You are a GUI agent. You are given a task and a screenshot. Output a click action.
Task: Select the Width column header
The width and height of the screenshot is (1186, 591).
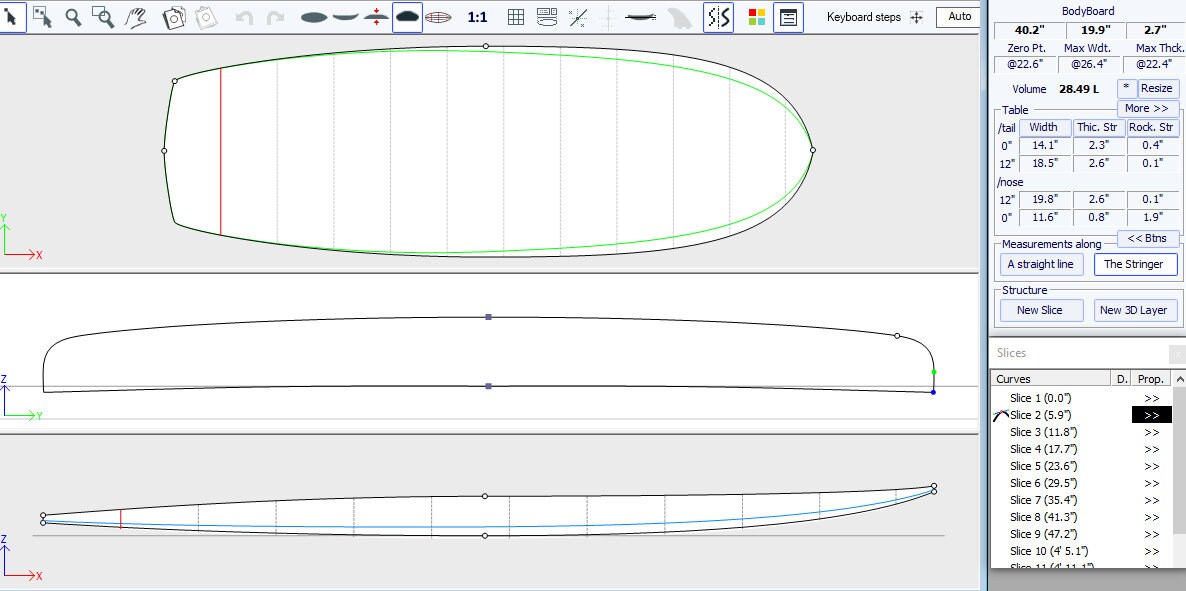[1044, 127]
